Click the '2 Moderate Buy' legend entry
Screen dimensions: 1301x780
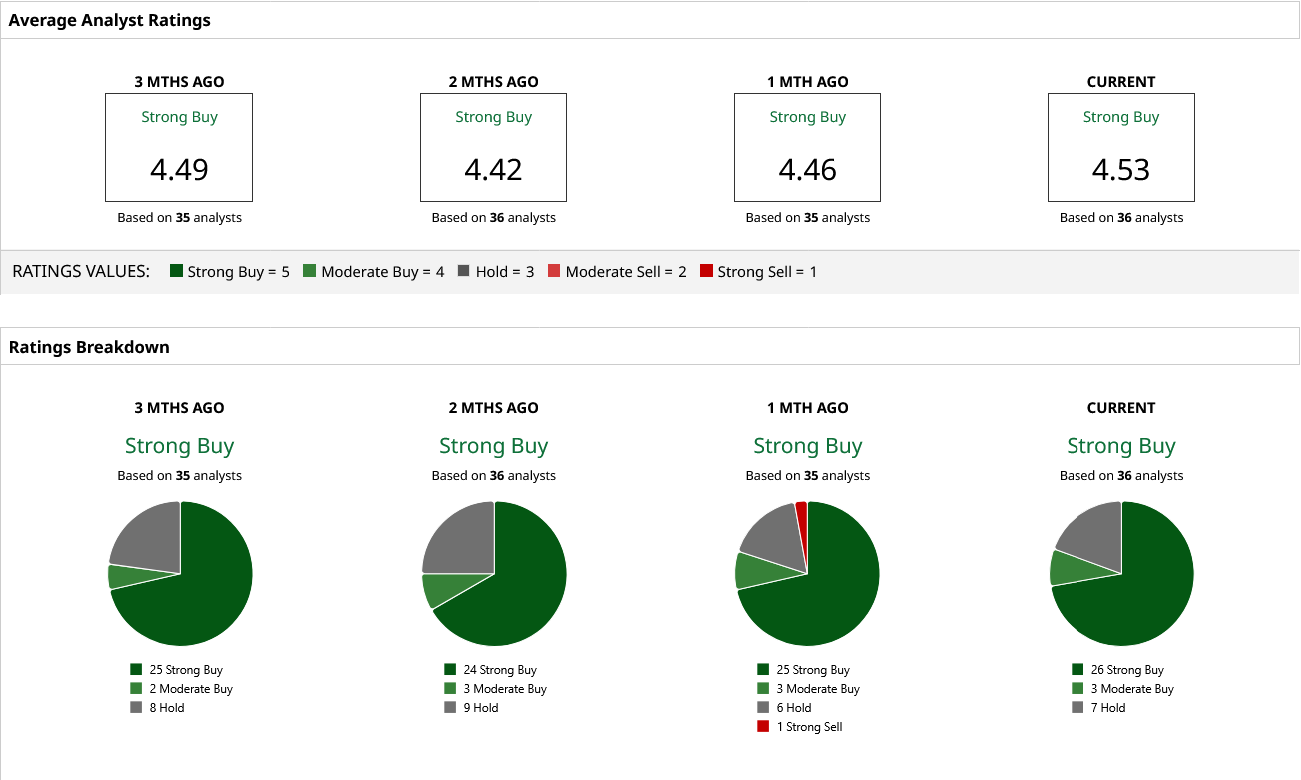pyautogui.click(x=182, y=689)
